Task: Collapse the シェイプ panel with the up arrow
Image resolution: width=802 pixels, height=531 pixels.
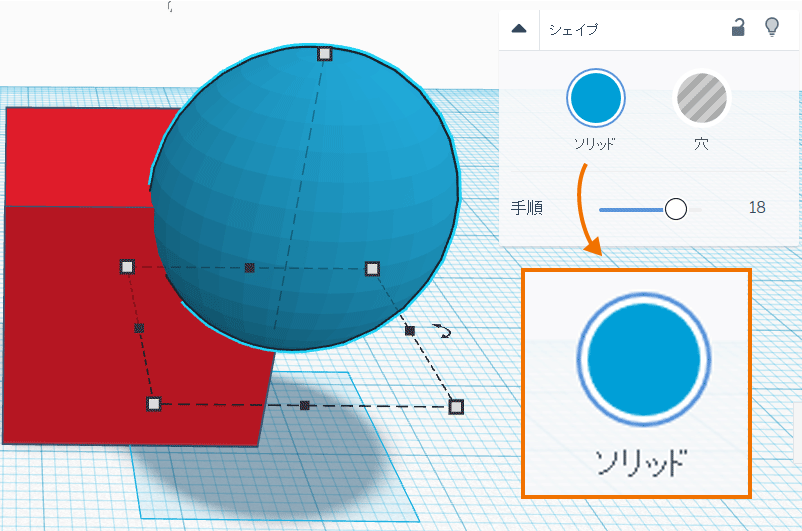Action: pos(519,29)
